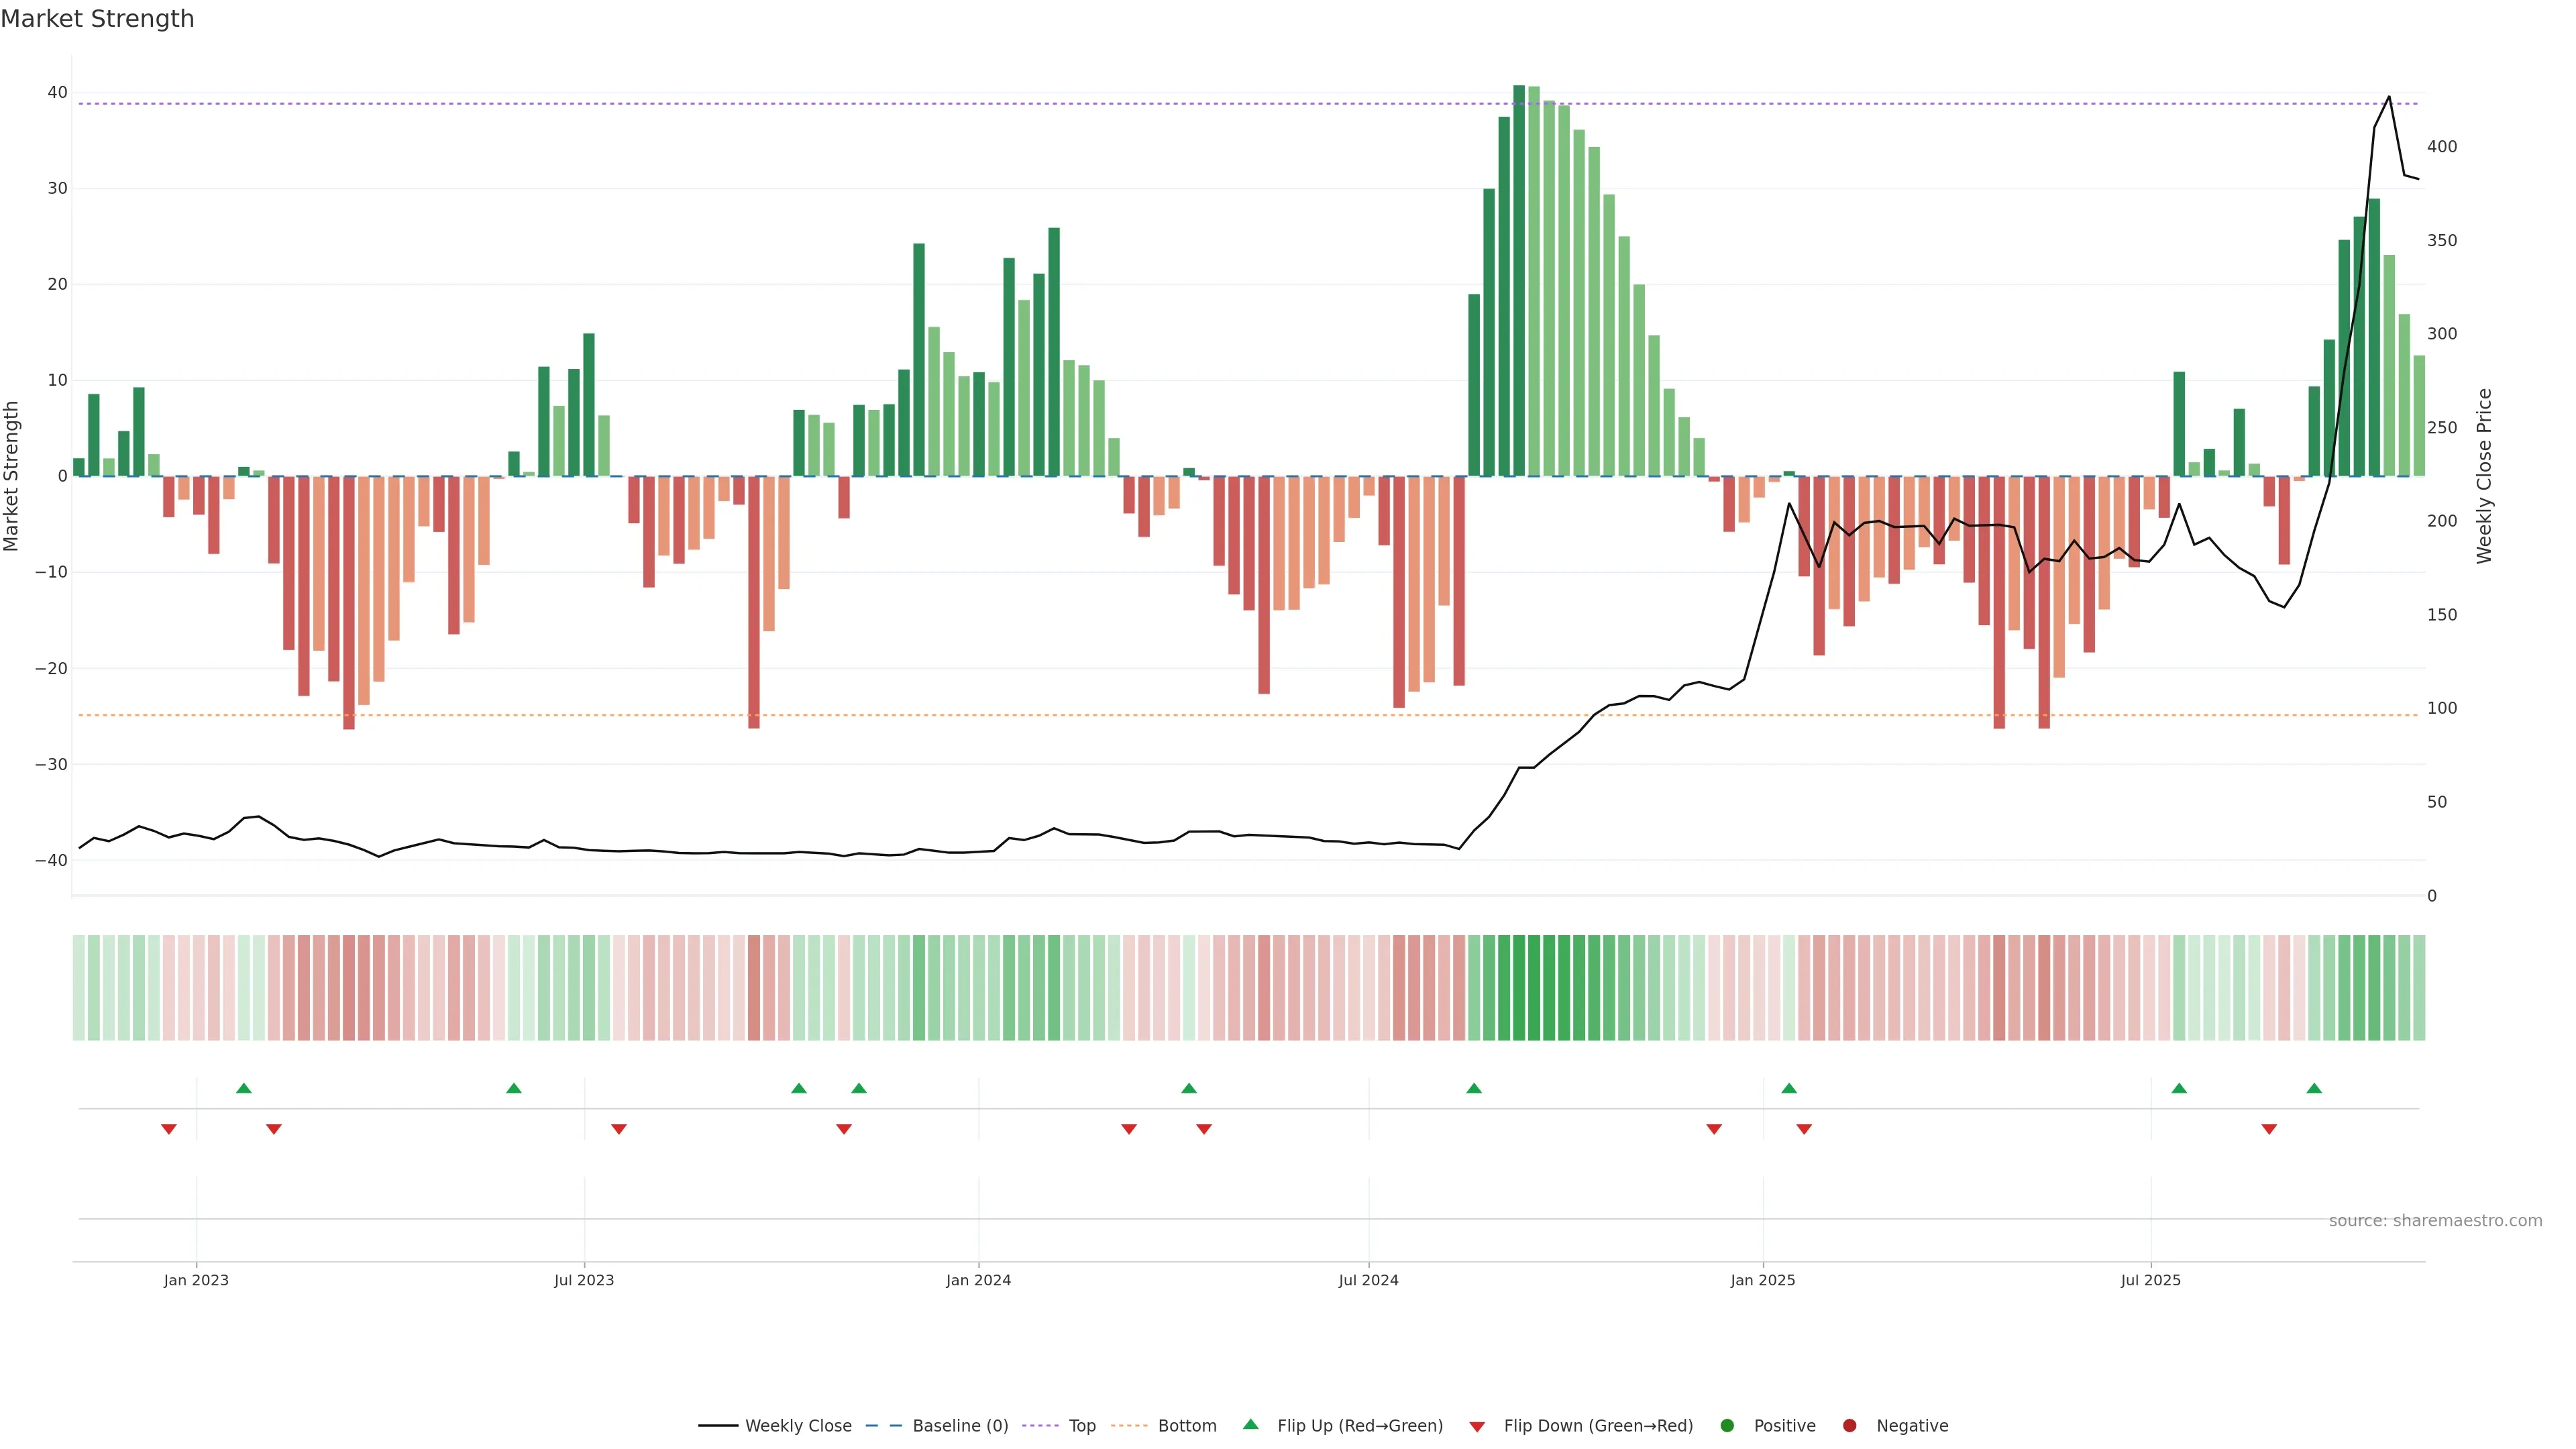Click the Negative red circle legend icon
Viewport: 2576px width, 1449px height.
(x=1849, y=1425)
